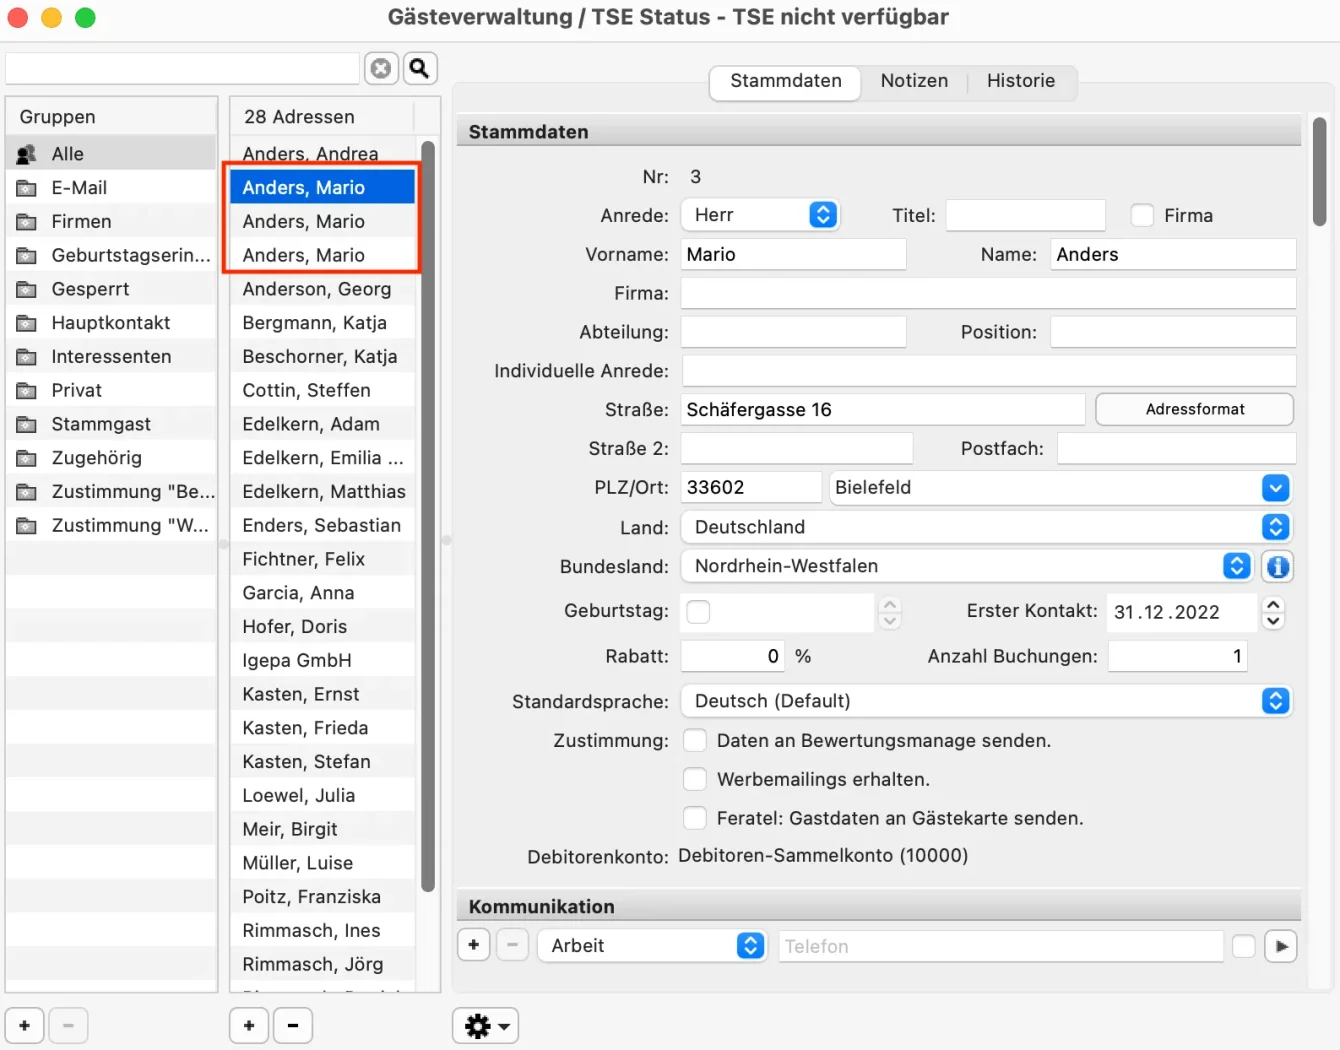Select Anders, Andrea in address list
The image size is (1340, 1050).
pyautogui.click(x=322, y=154)
